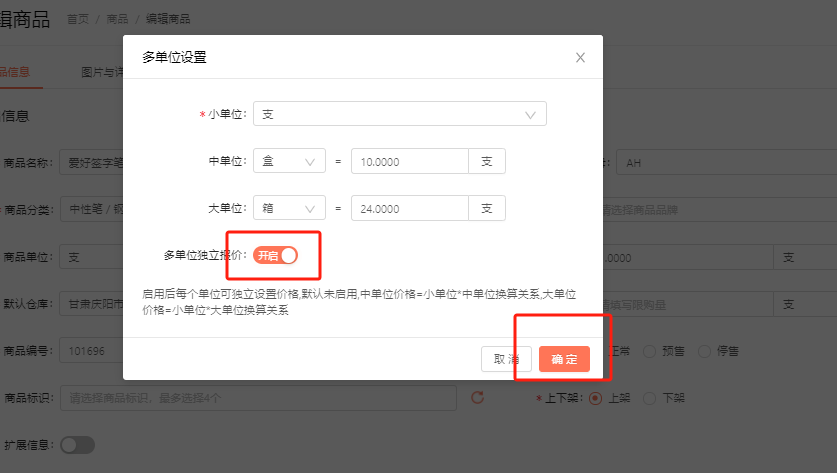
Task: Toggle the 扩展信息 switch
Action: point(77,445)
